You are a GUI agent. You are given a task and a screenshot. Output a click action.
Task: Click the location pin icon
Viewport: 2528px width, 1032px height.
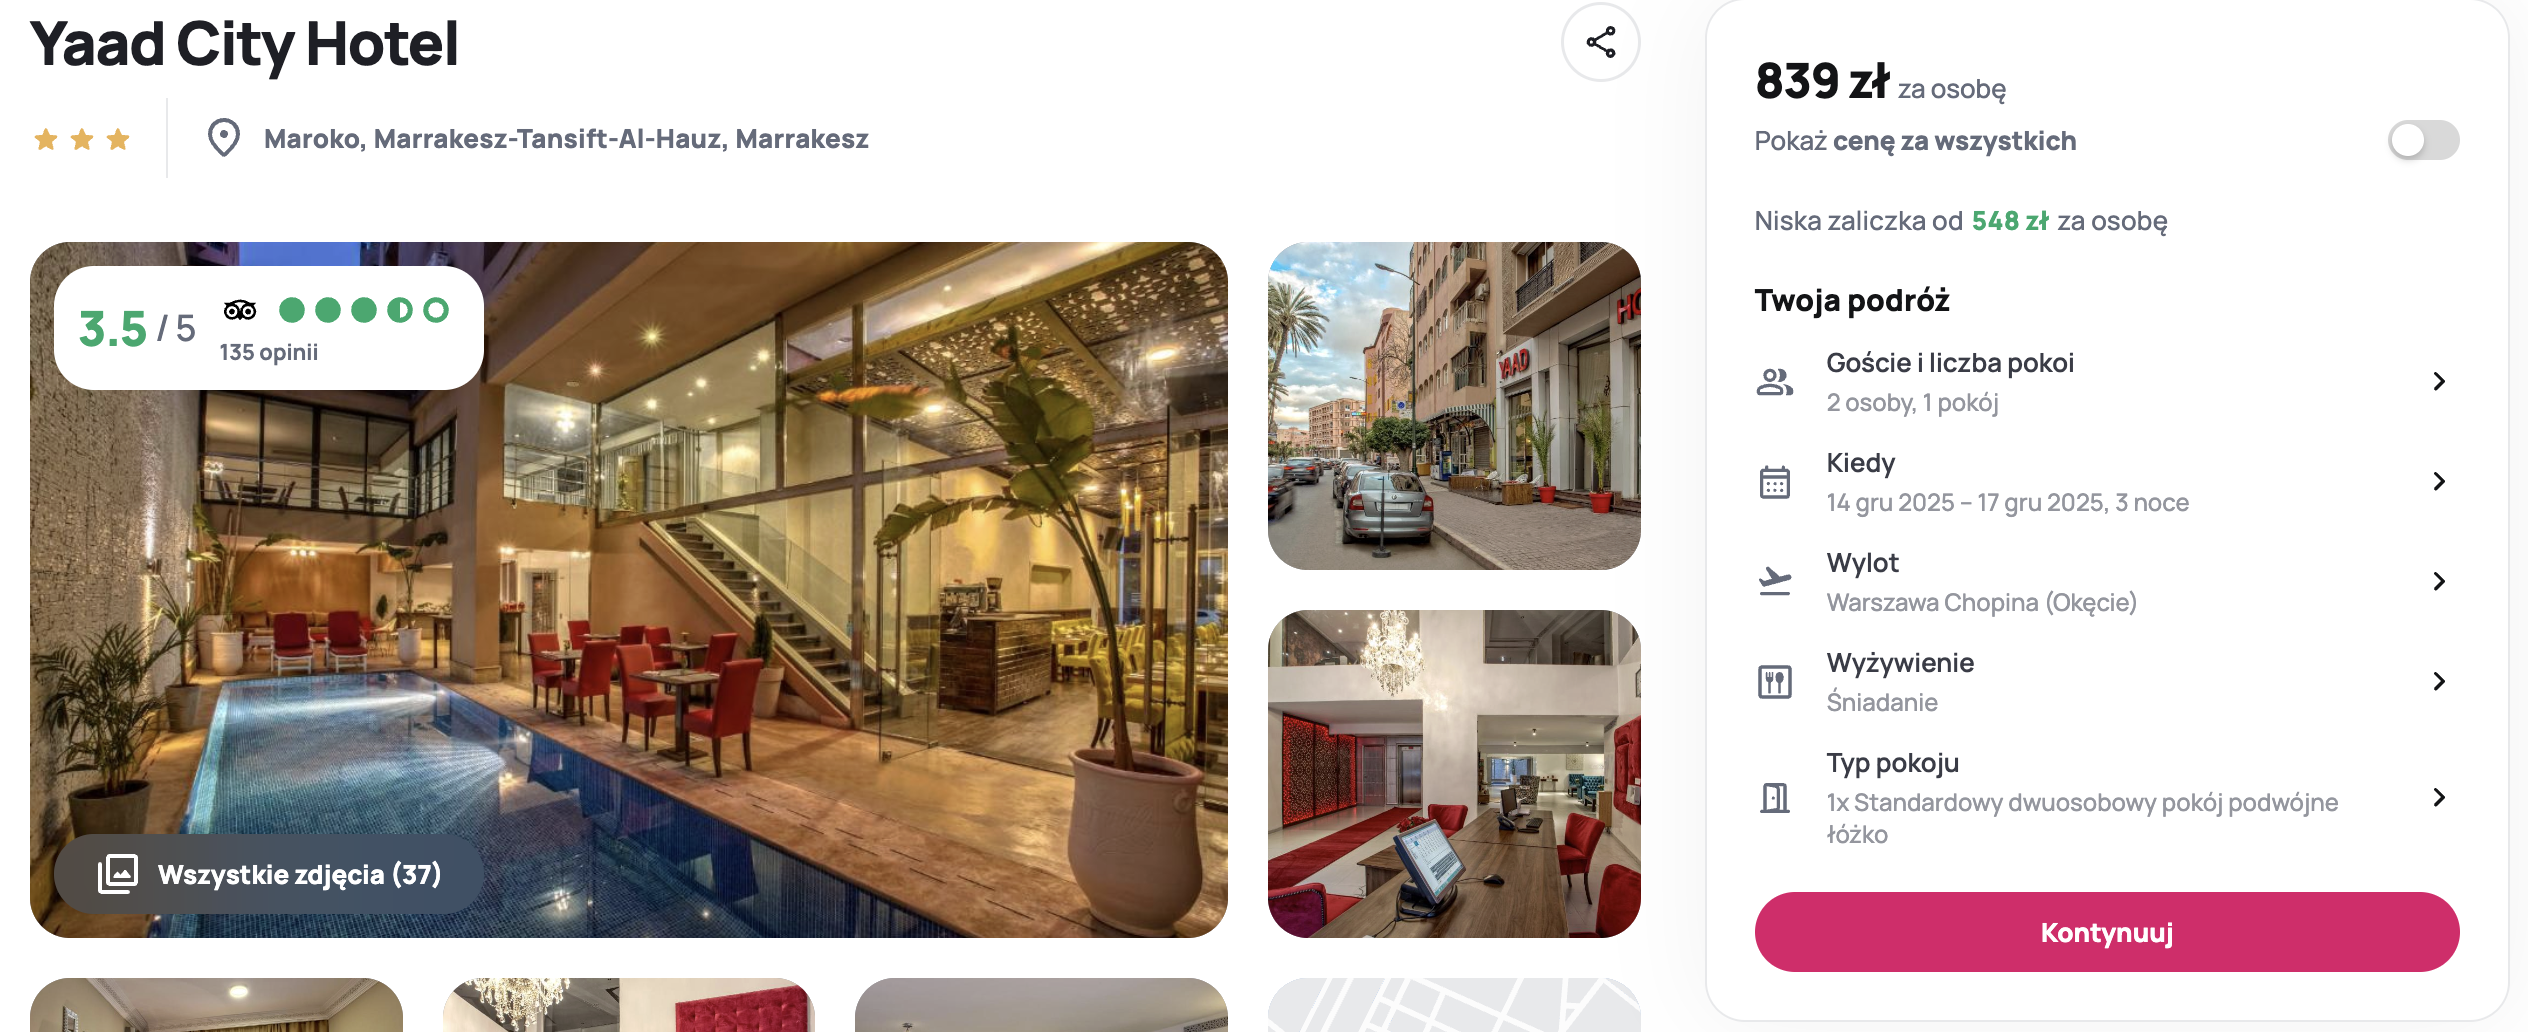(x=223, y=138)
